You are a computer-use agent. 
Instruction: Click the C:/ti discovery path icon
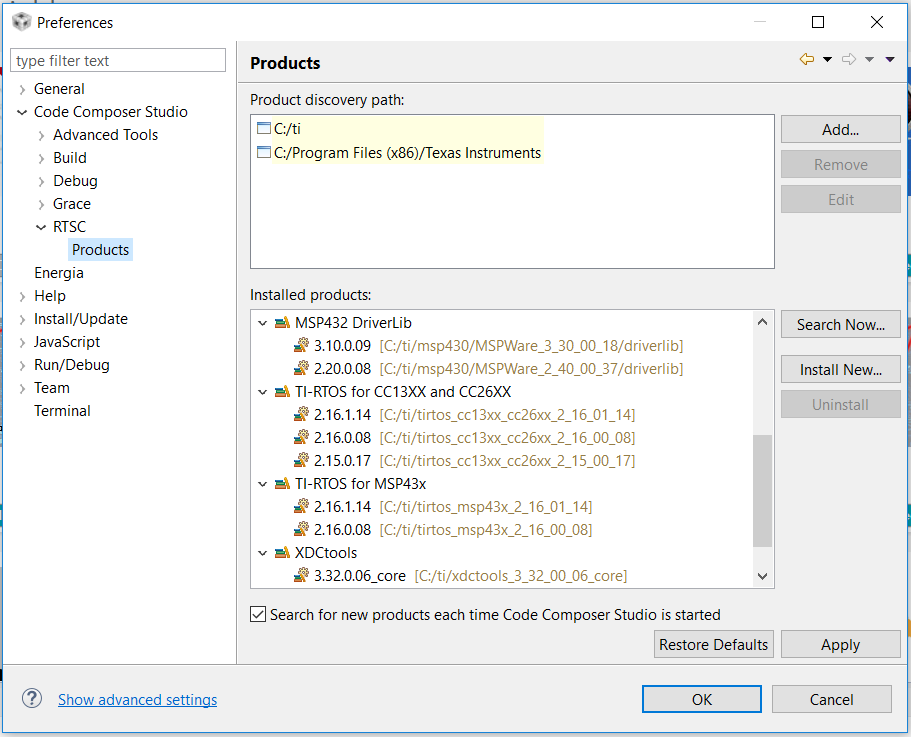coord(264,128)
